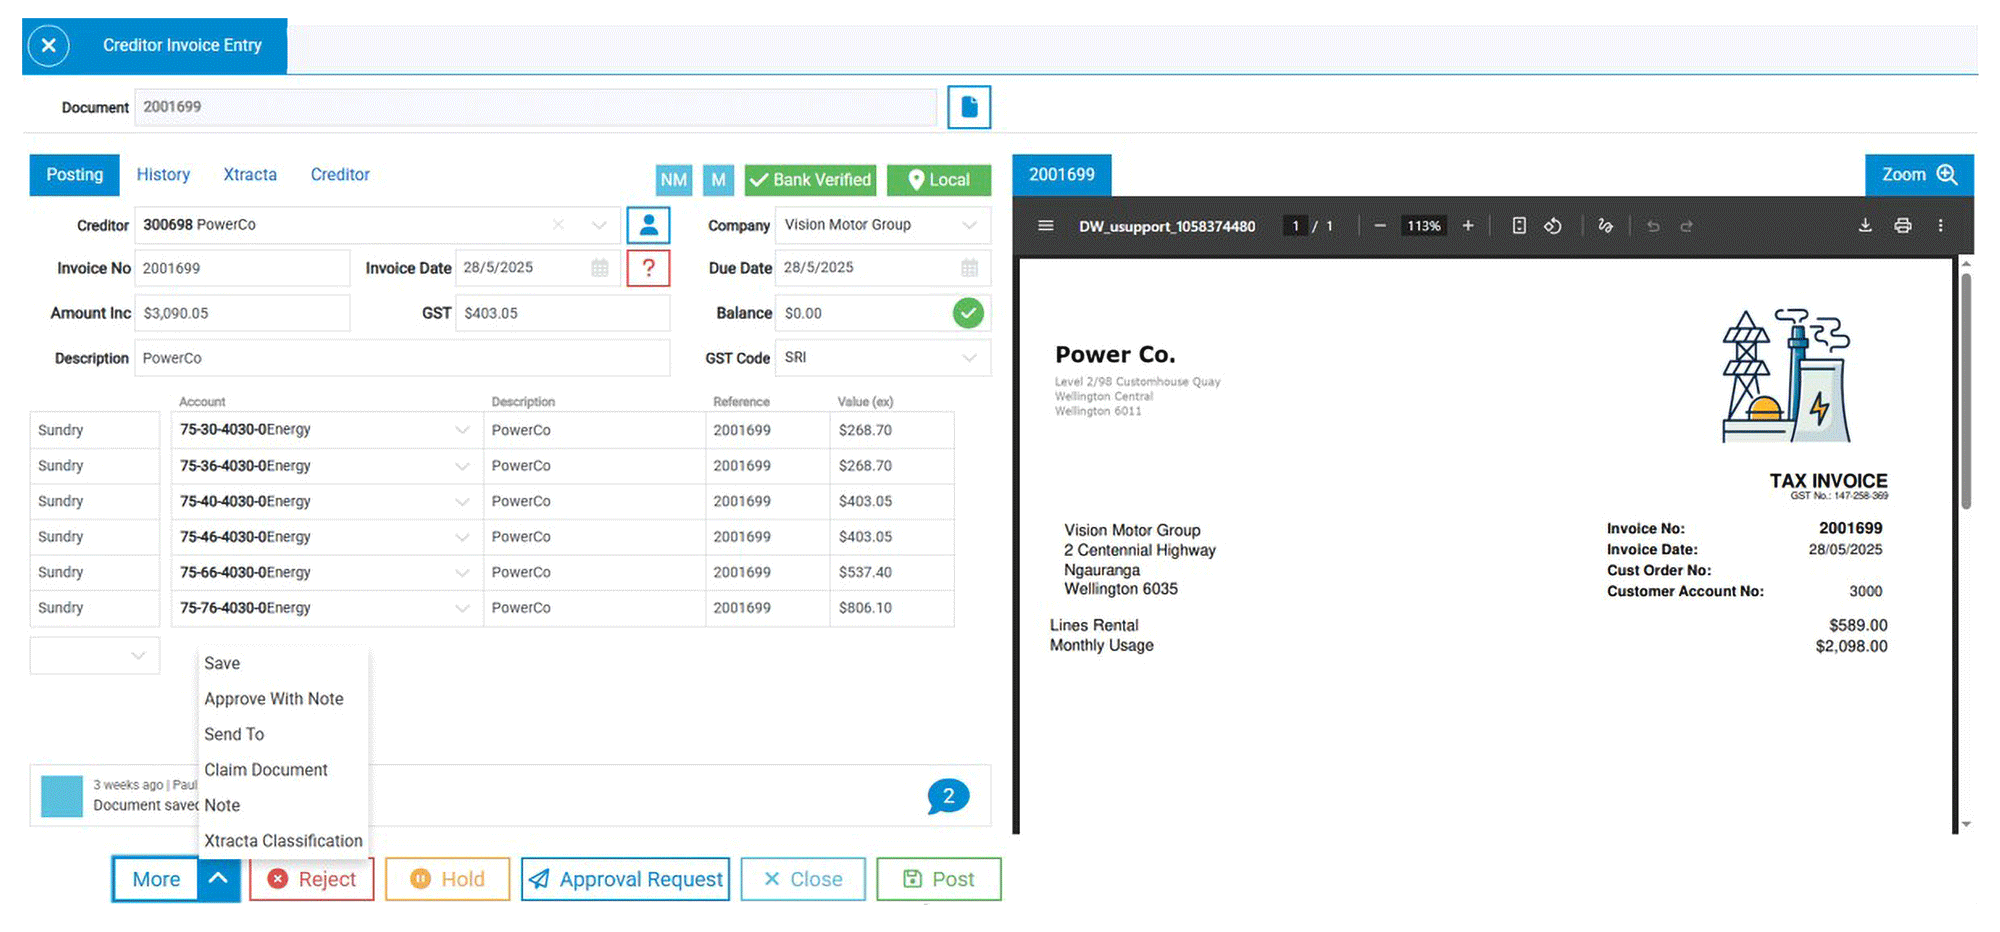
Task: Expand the Company dropdown
Action: 968,225
